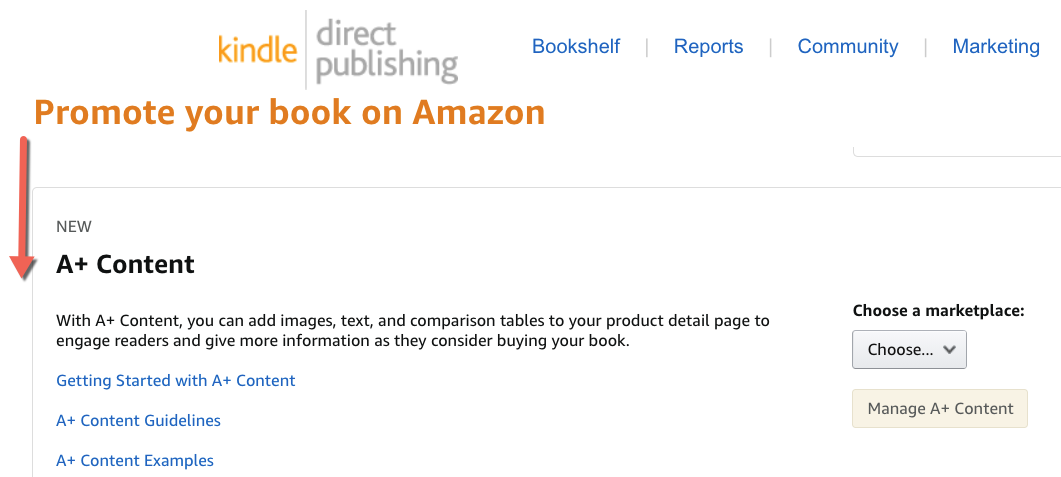Viewport: 1061px width, 477px height.
Task: Click the orange "kindle" word in logo
Action: 258,51
